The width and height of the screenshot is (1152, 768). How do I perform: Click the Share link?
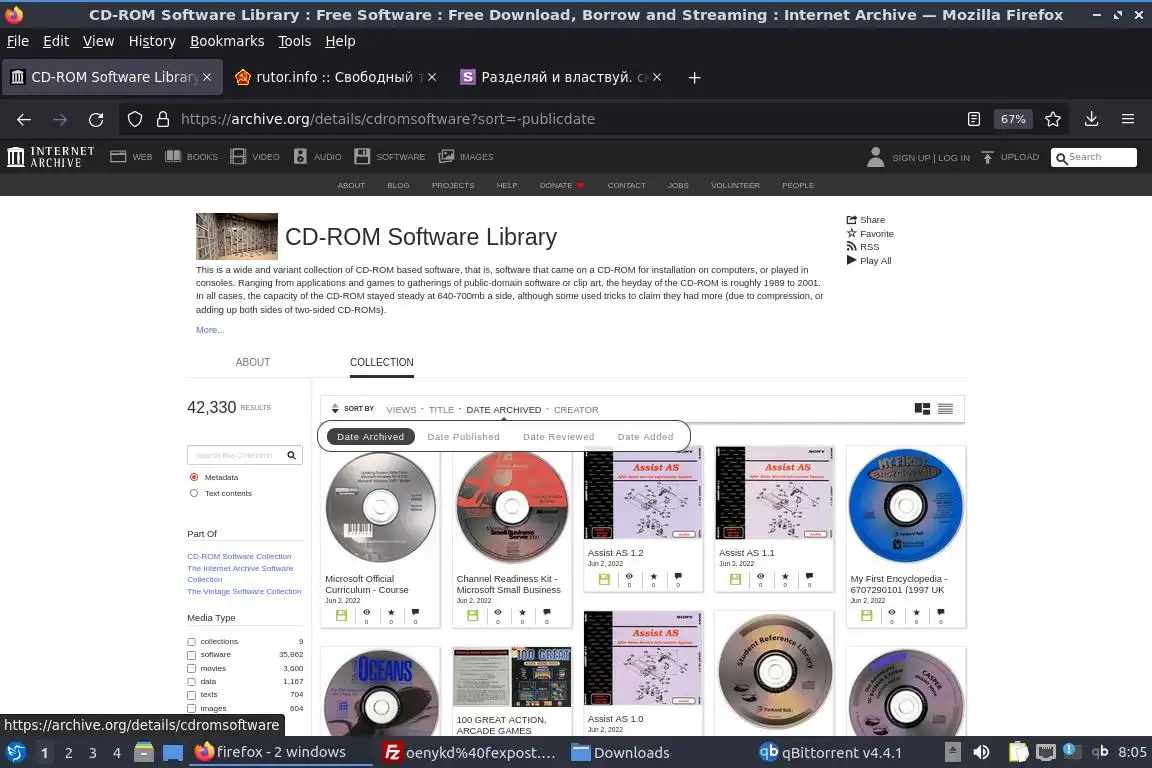865,220
